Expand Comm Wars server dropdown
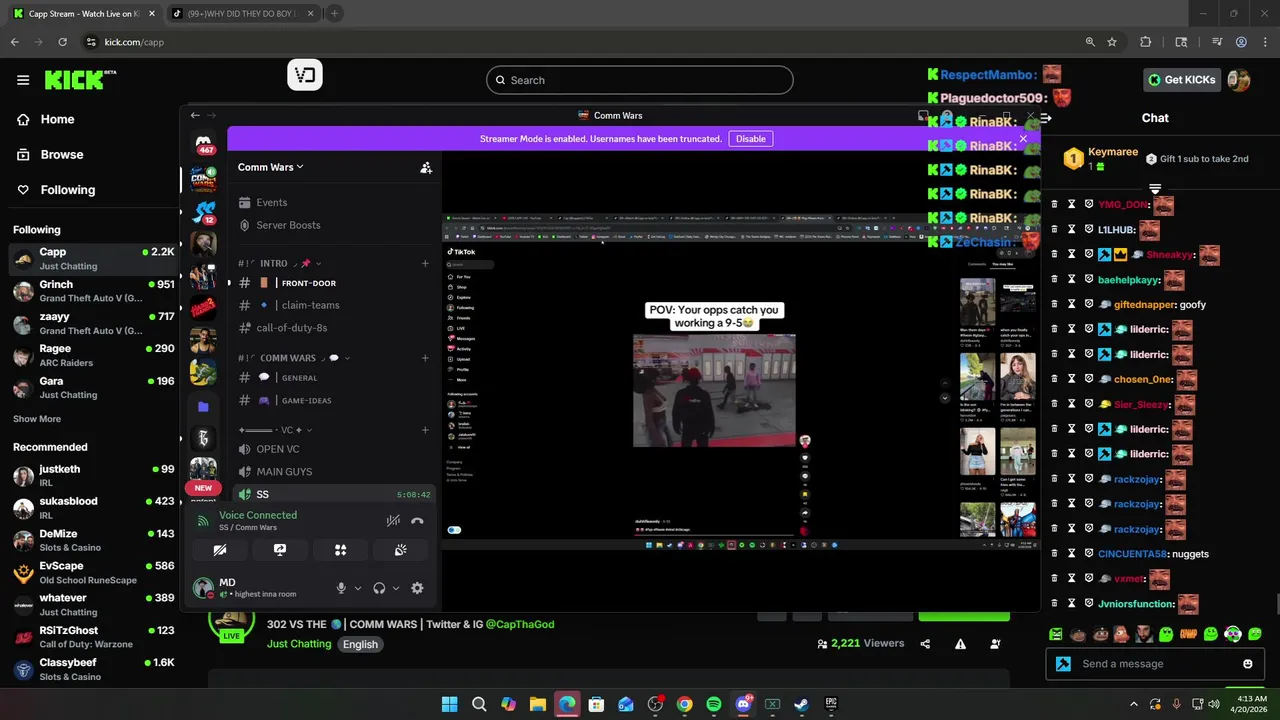 point(270,167)
